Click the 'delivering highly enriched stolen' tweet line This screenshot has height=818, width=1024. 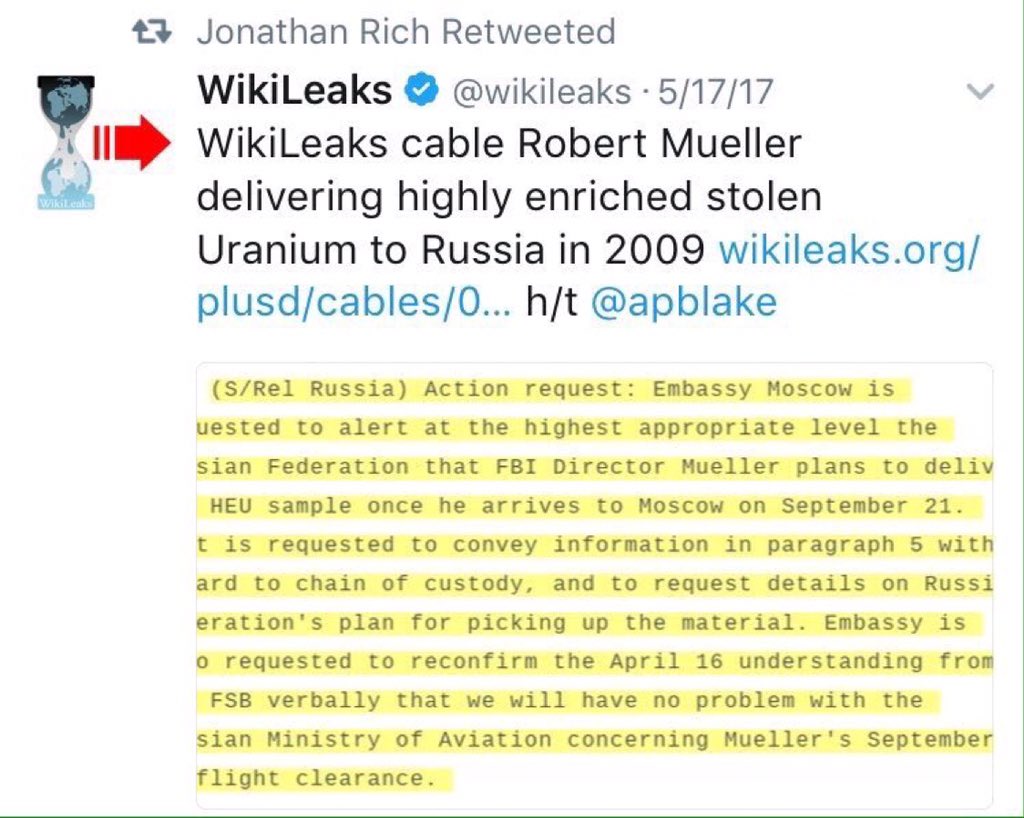509,197
